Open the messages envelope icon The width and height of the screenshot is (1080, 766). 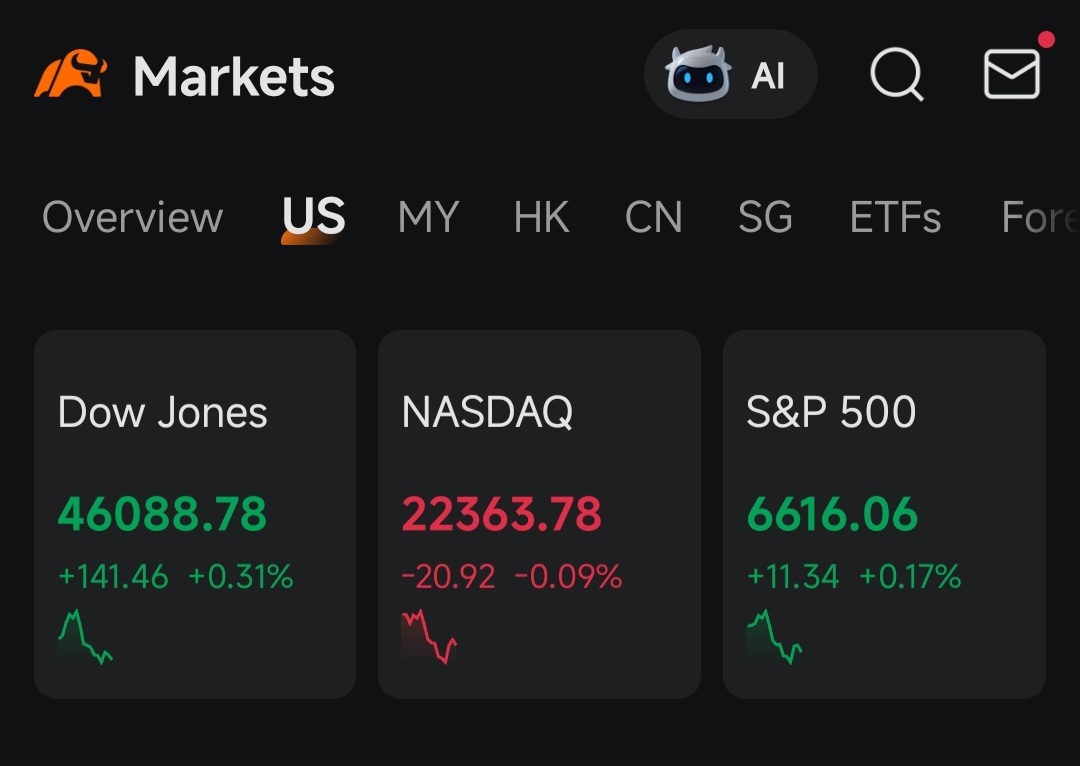tap(1012, 74)
